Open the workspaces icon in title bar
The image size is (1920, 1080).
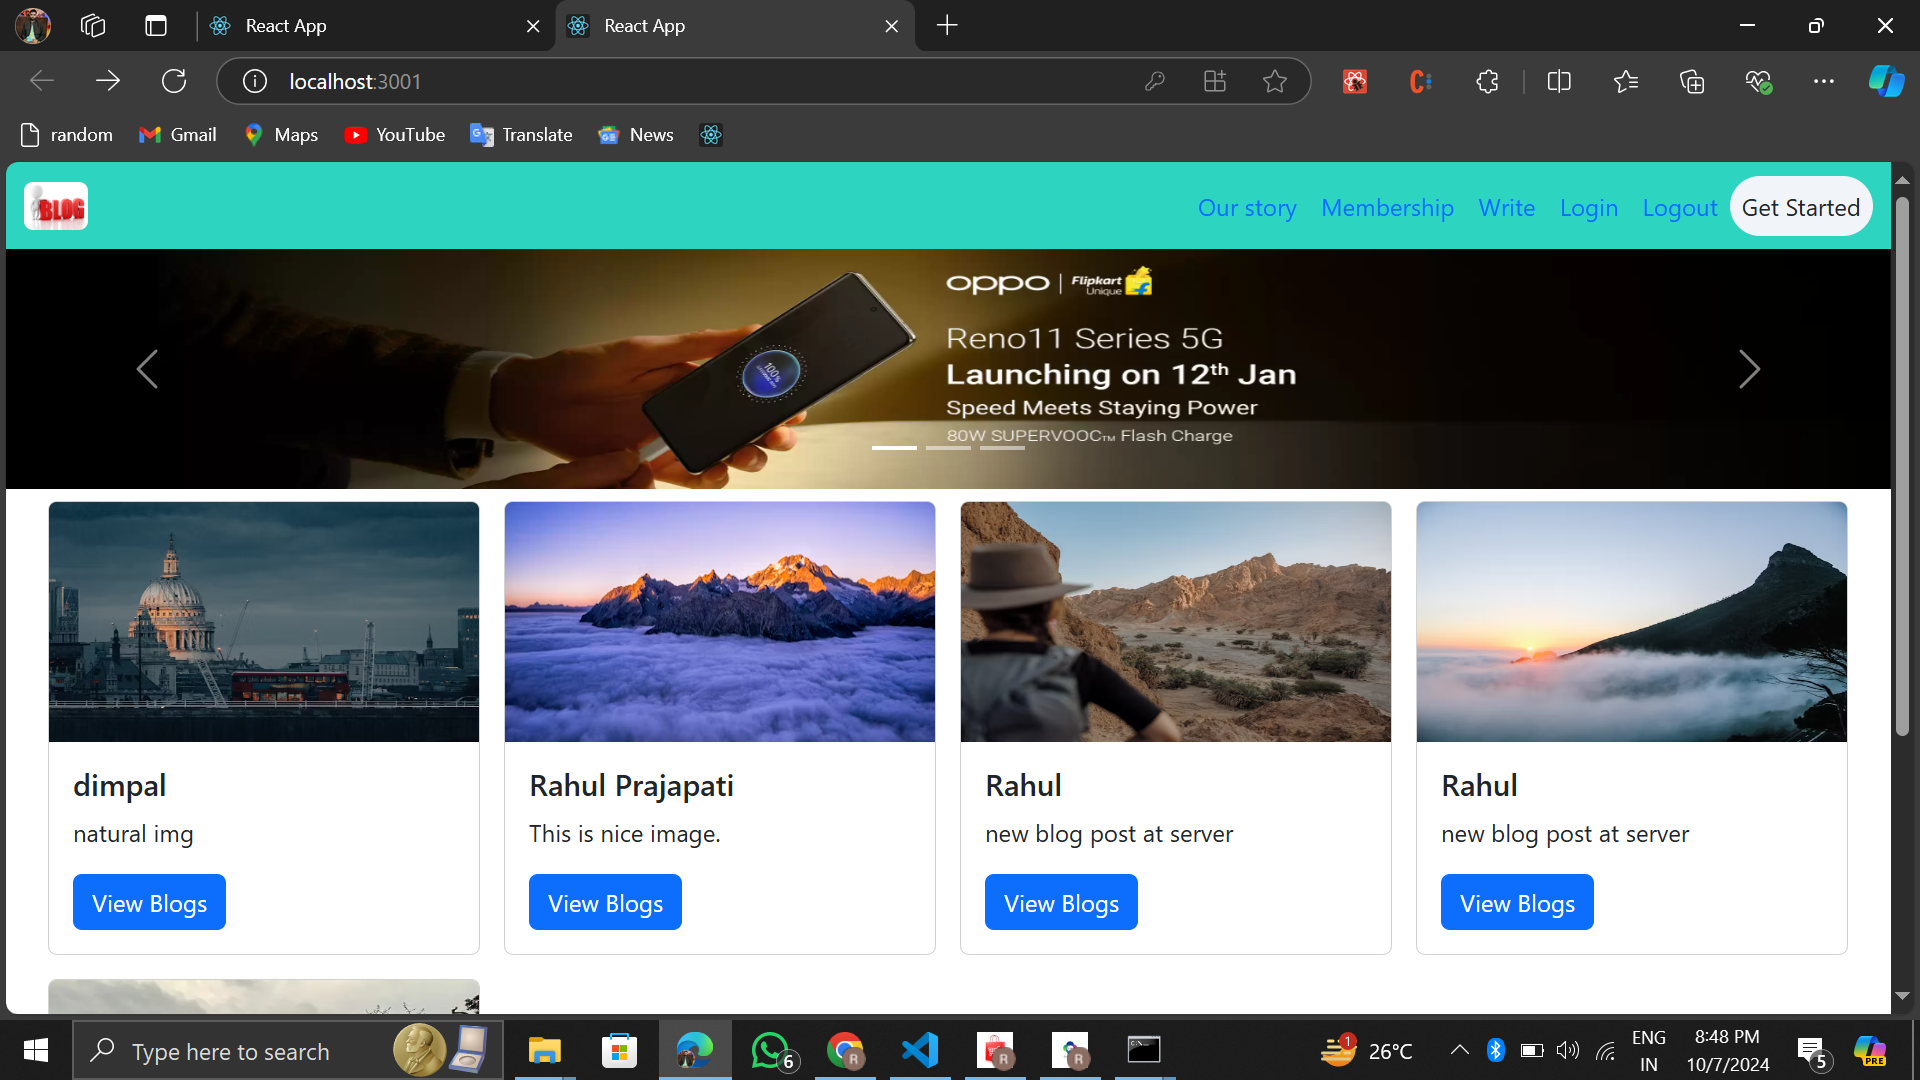pyautogui.click(x=93, y=26)
